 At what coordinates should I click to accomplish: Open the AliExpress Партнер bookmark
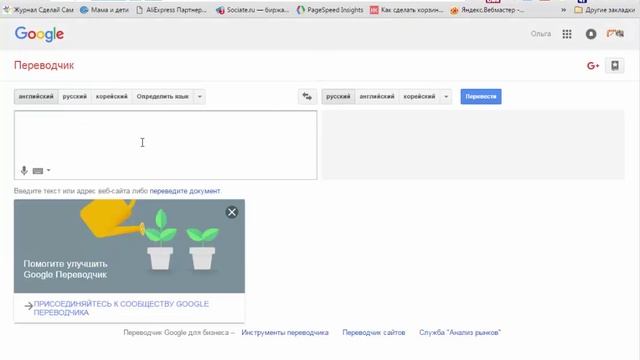click(171, 10)
